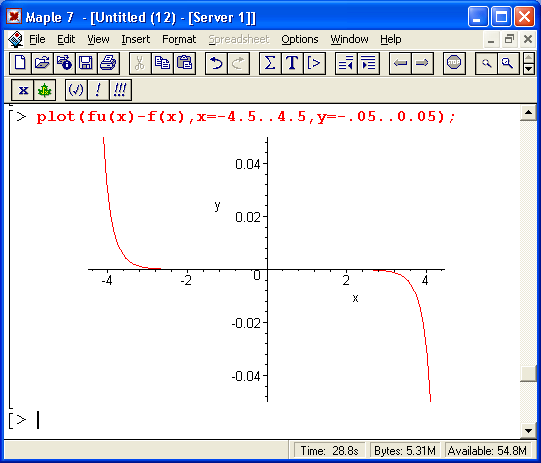
Task: Save worksheet using the floppy disk icon
Action: coord(86,63)
